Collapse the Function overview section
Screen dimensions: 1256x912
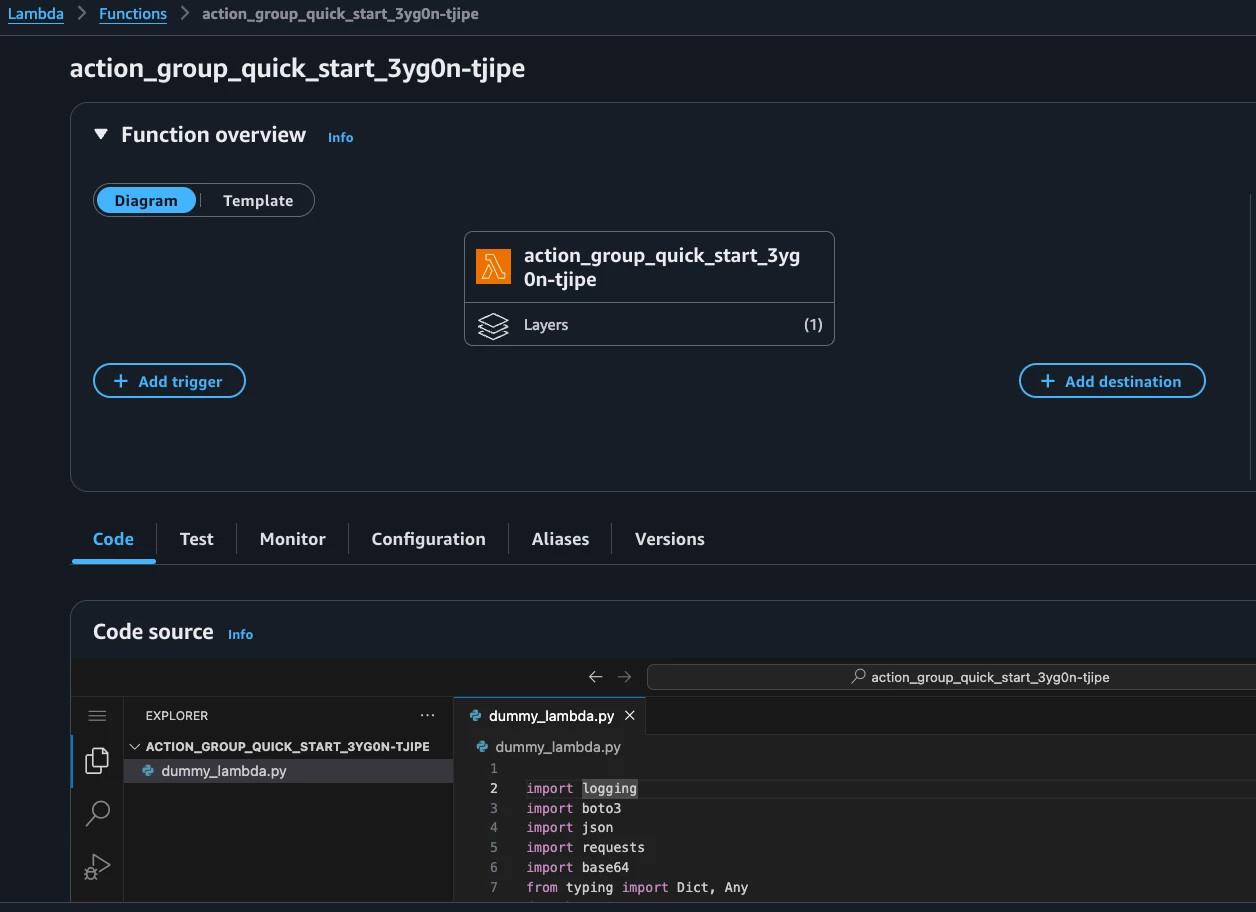(x=100, y=134)
